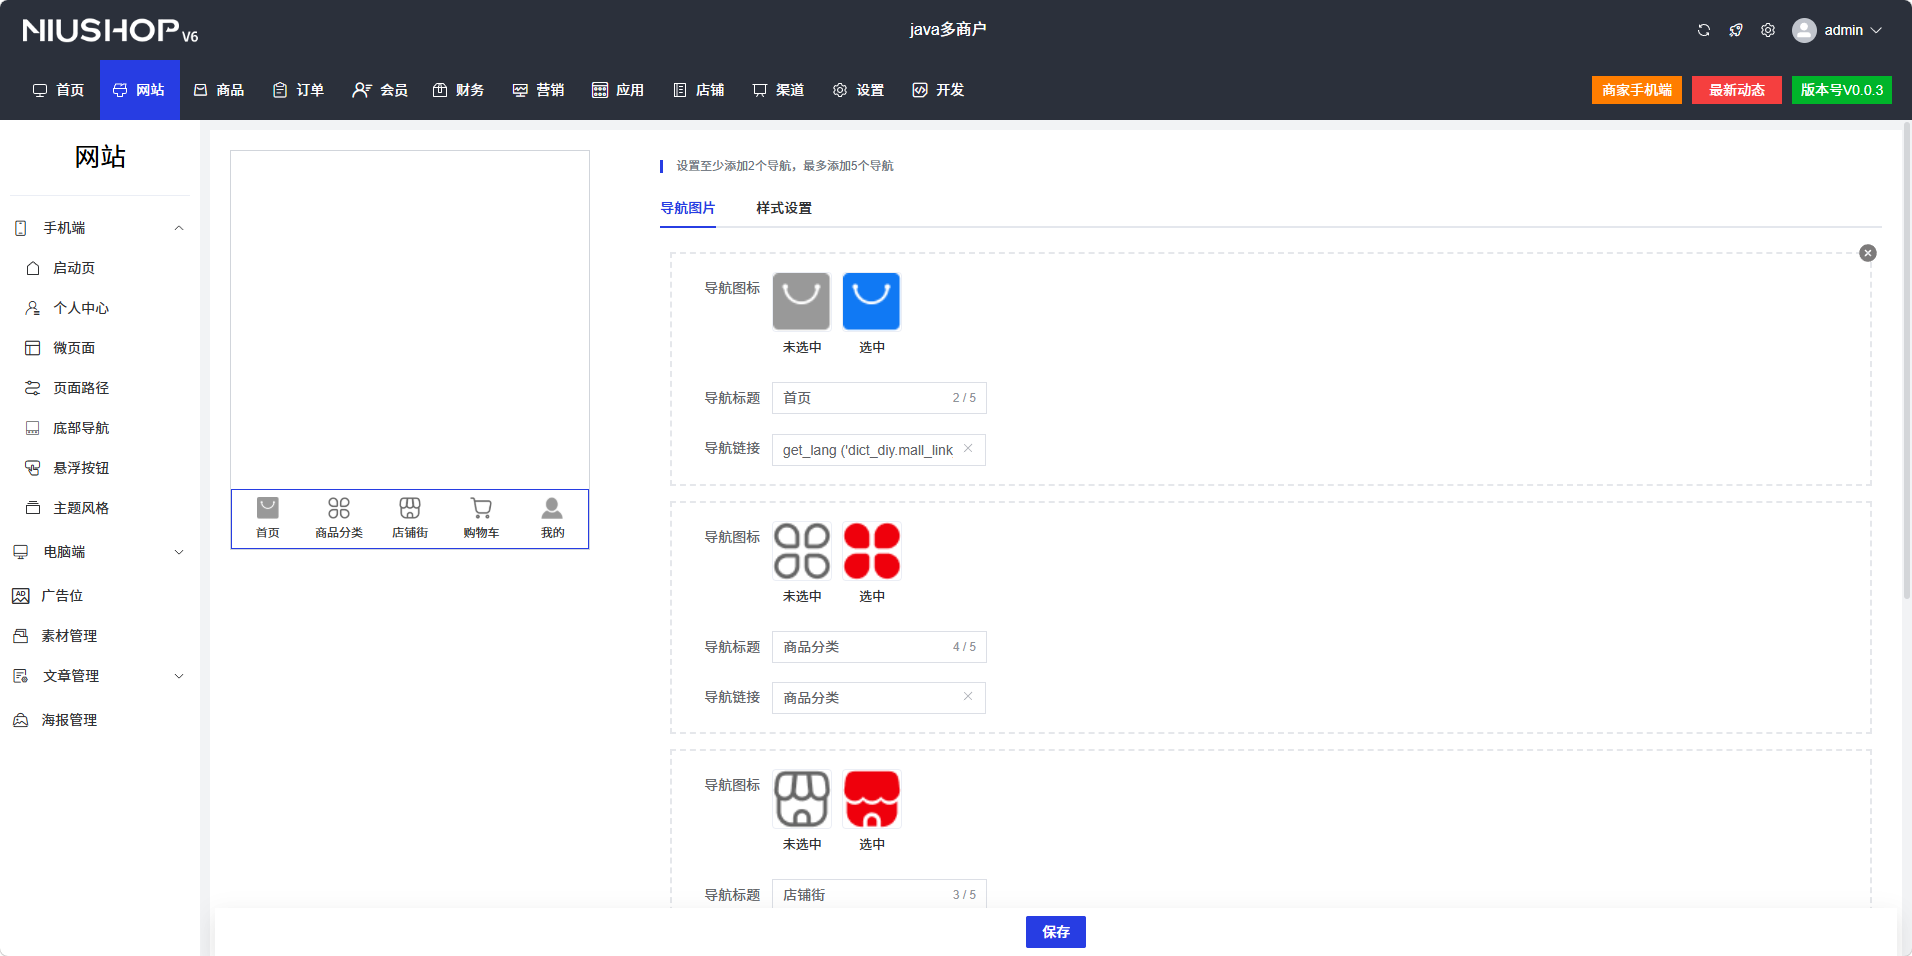Click the 保存 save button

click(x=1055, y=932)
